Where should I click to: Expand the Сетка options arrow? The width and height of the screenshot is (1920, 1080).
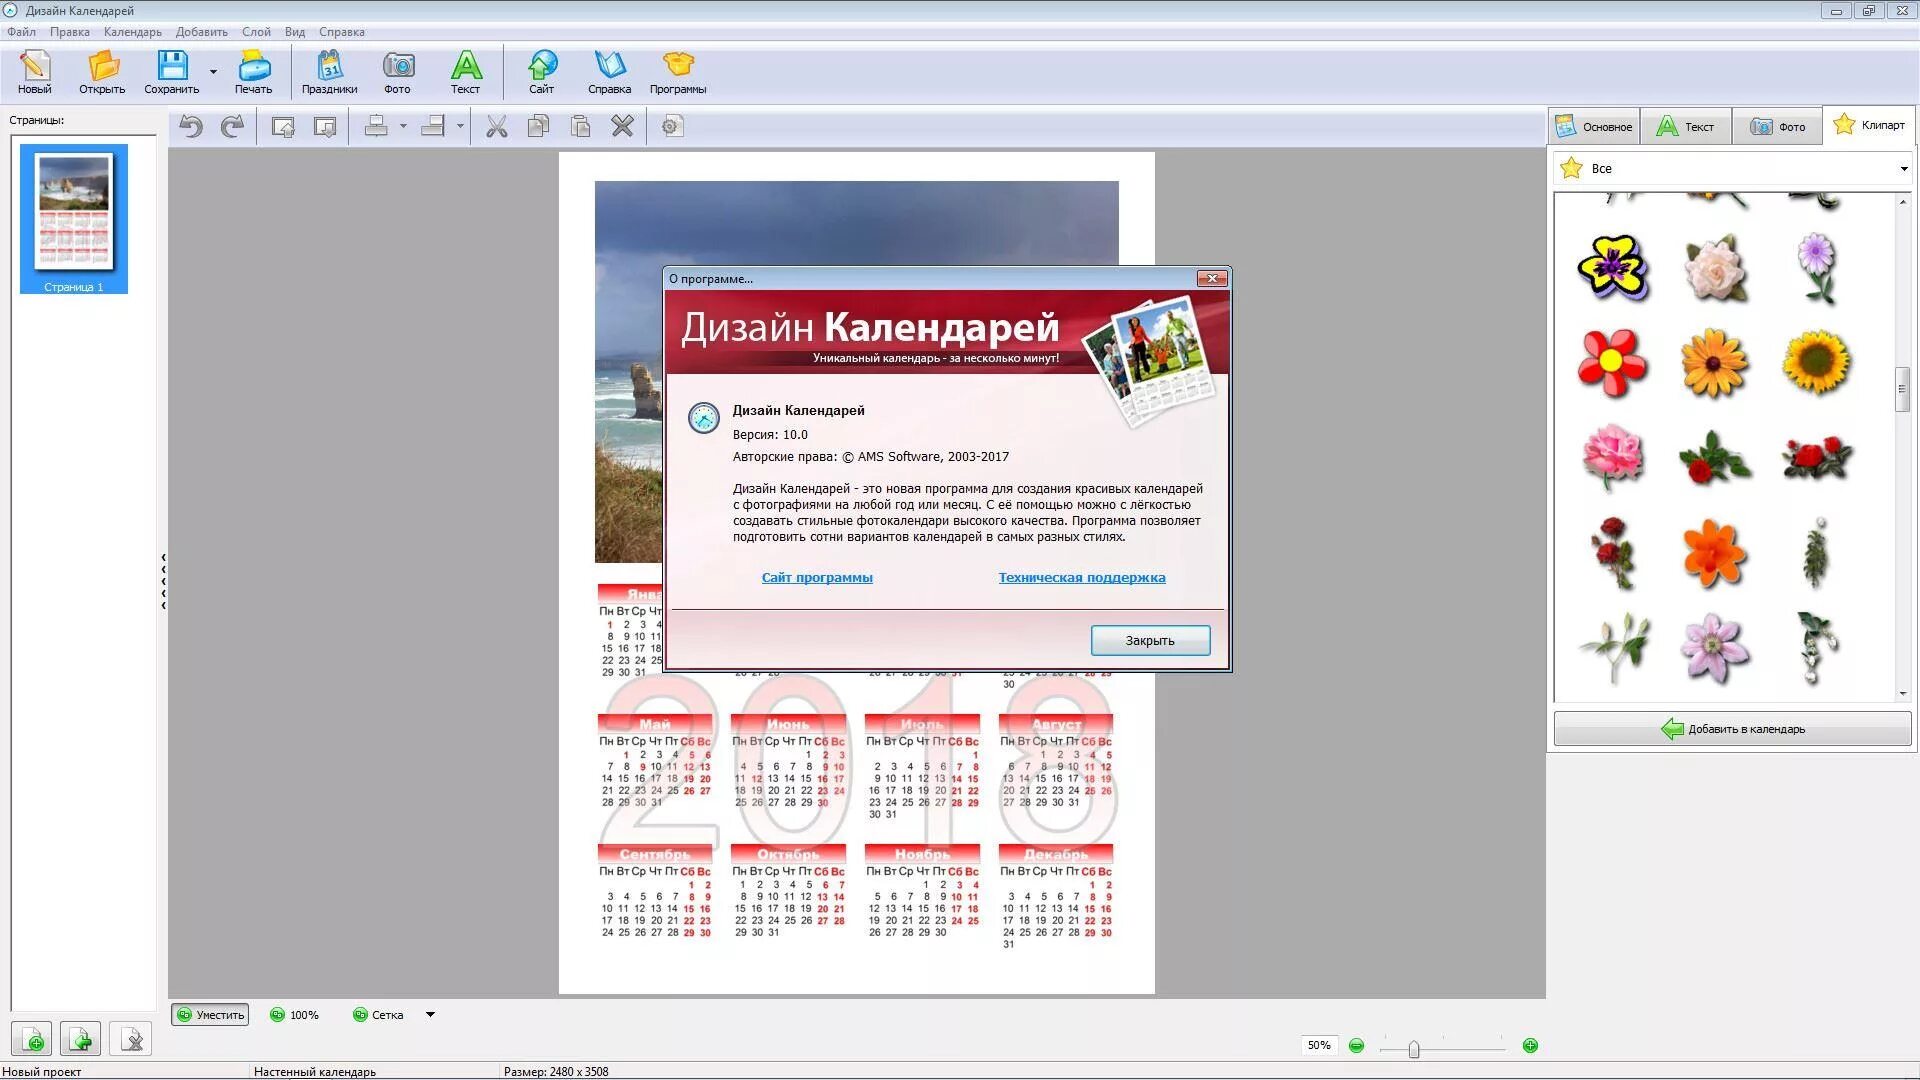[x=430, y=1015]
